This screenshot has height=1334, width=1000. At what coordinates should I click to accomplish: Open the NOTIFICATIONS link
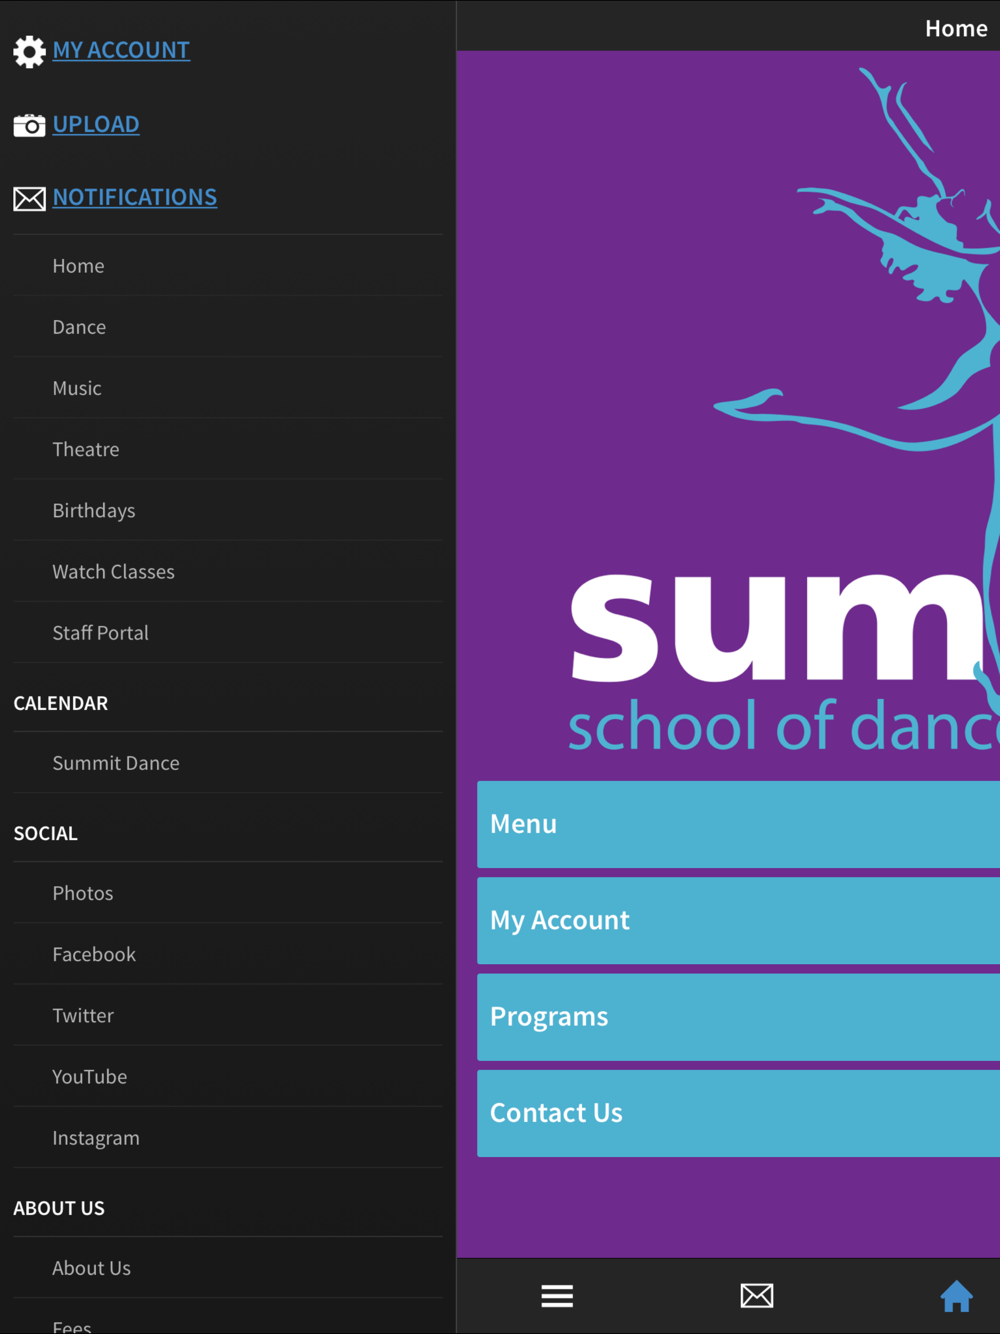click(x=135, y=197)
